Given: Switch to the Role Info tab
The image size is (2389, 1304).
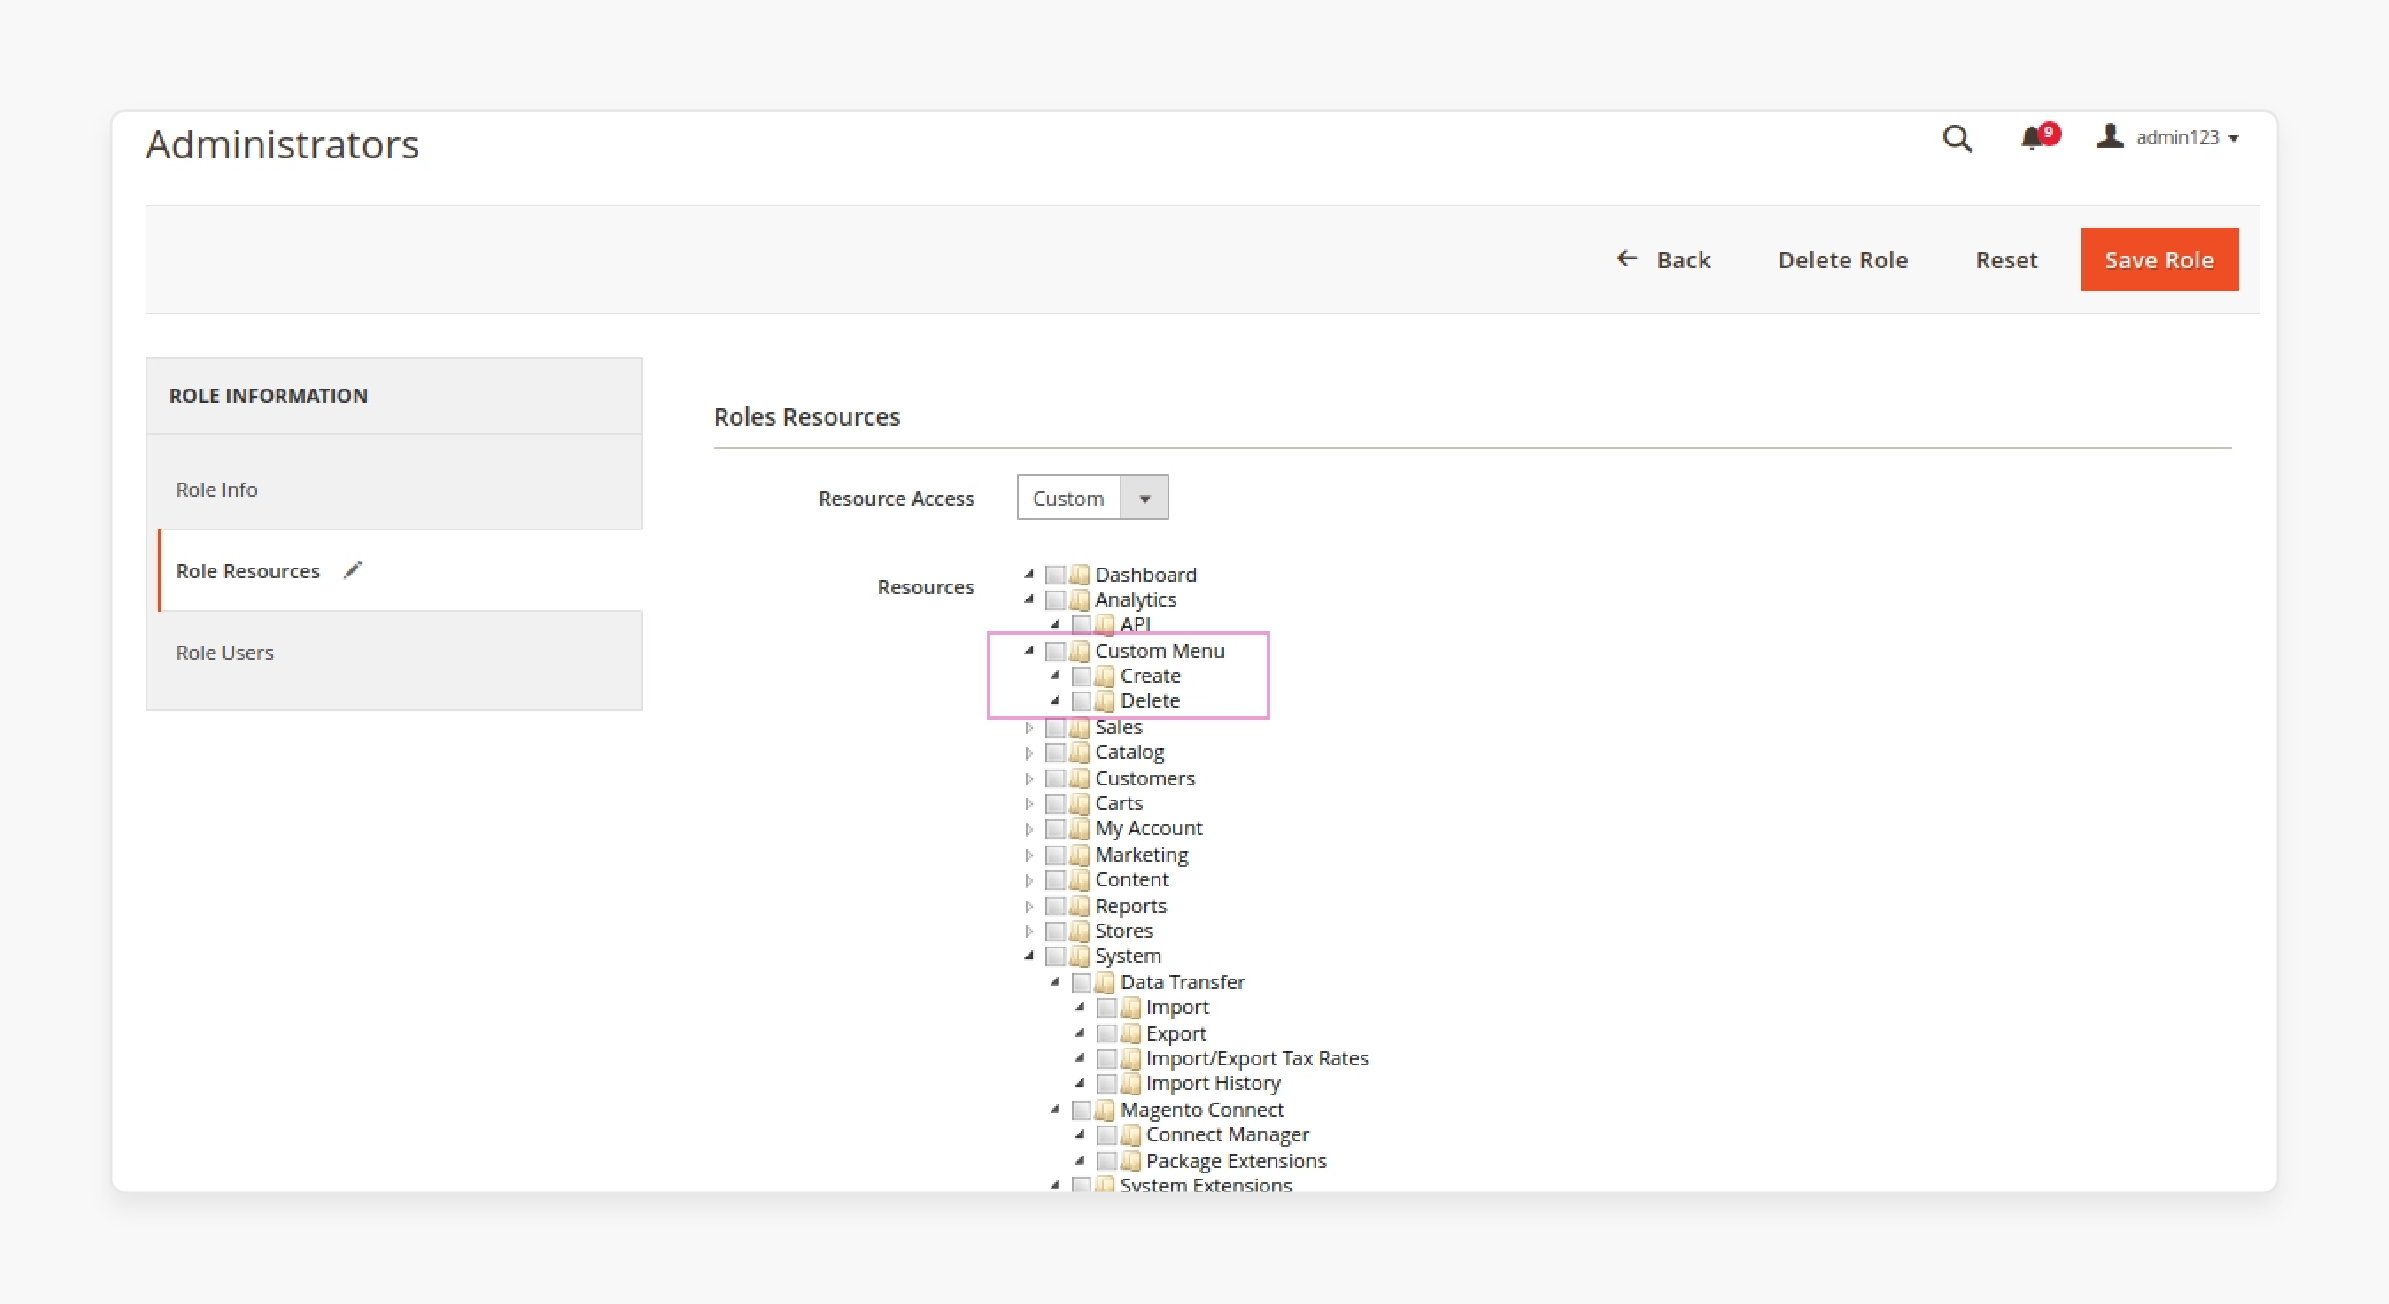Looking at the screenshot, I should (x=394, y=490).
